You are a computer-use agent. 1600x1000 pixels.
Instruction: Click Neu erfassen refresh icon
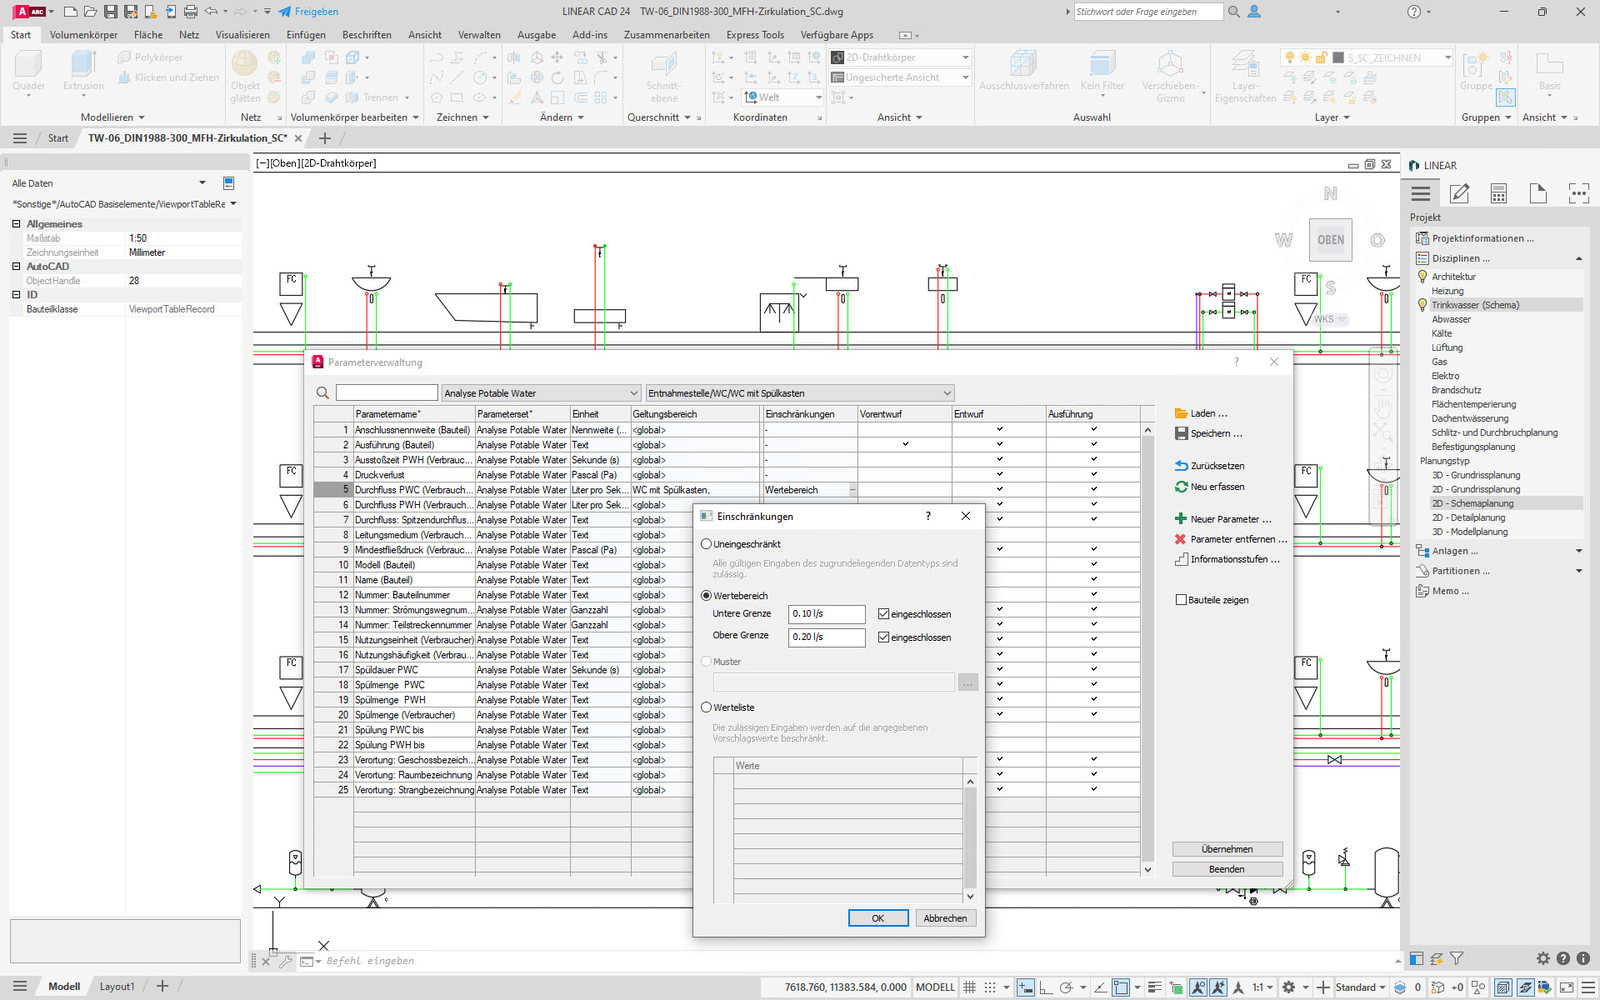(1181, 487)
